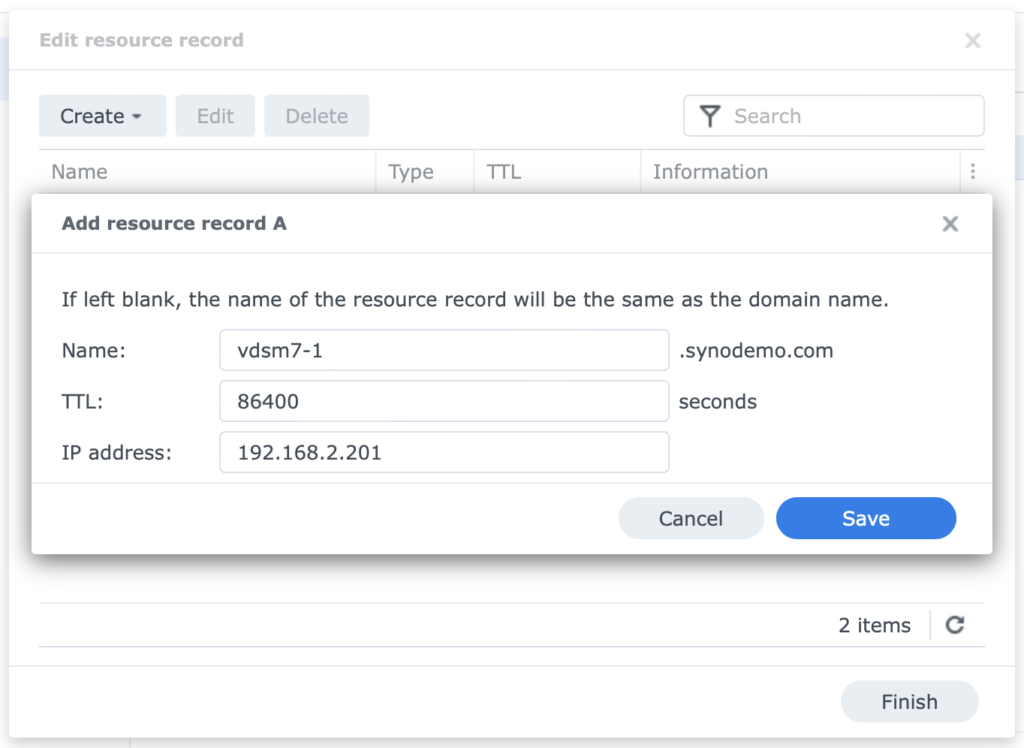Sort by the TTL column header
Screen dimensions: 1024x748
point(557,171)
